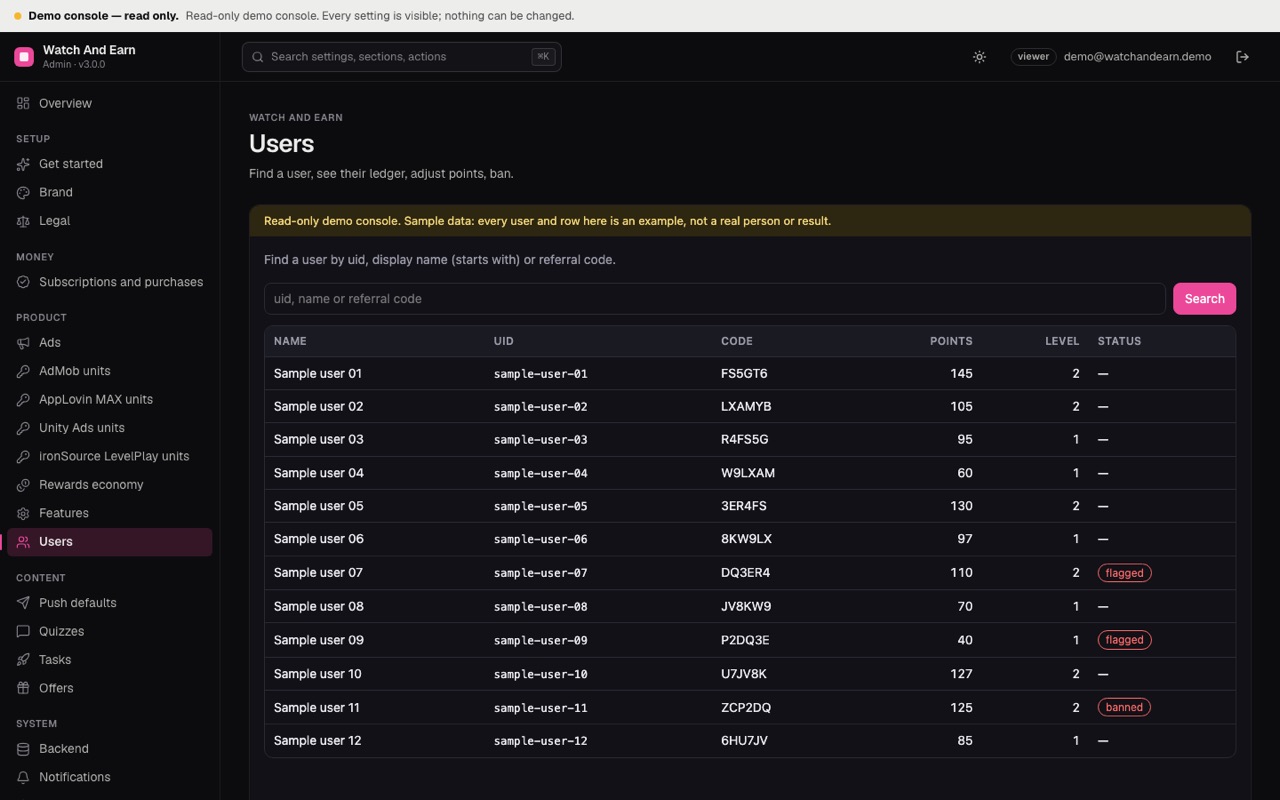
Task: Click the Quizzes chat bubble icon
Action: (x=23, y=631)
